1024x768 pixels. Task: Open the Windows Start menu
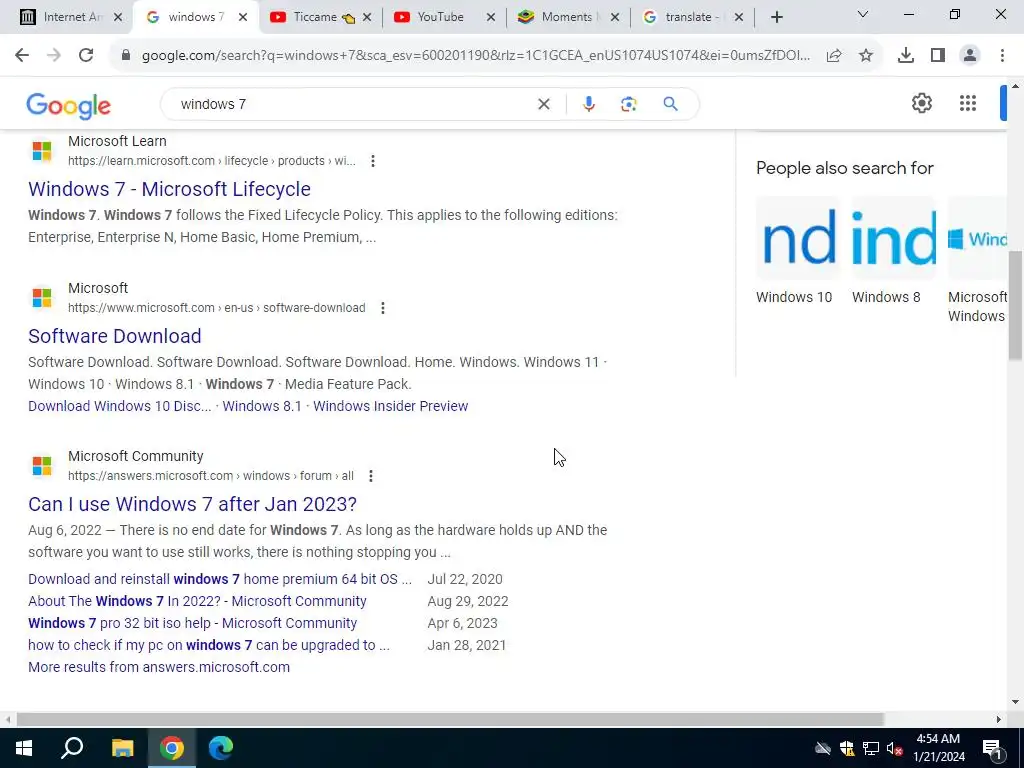click(x=24, y=748)
